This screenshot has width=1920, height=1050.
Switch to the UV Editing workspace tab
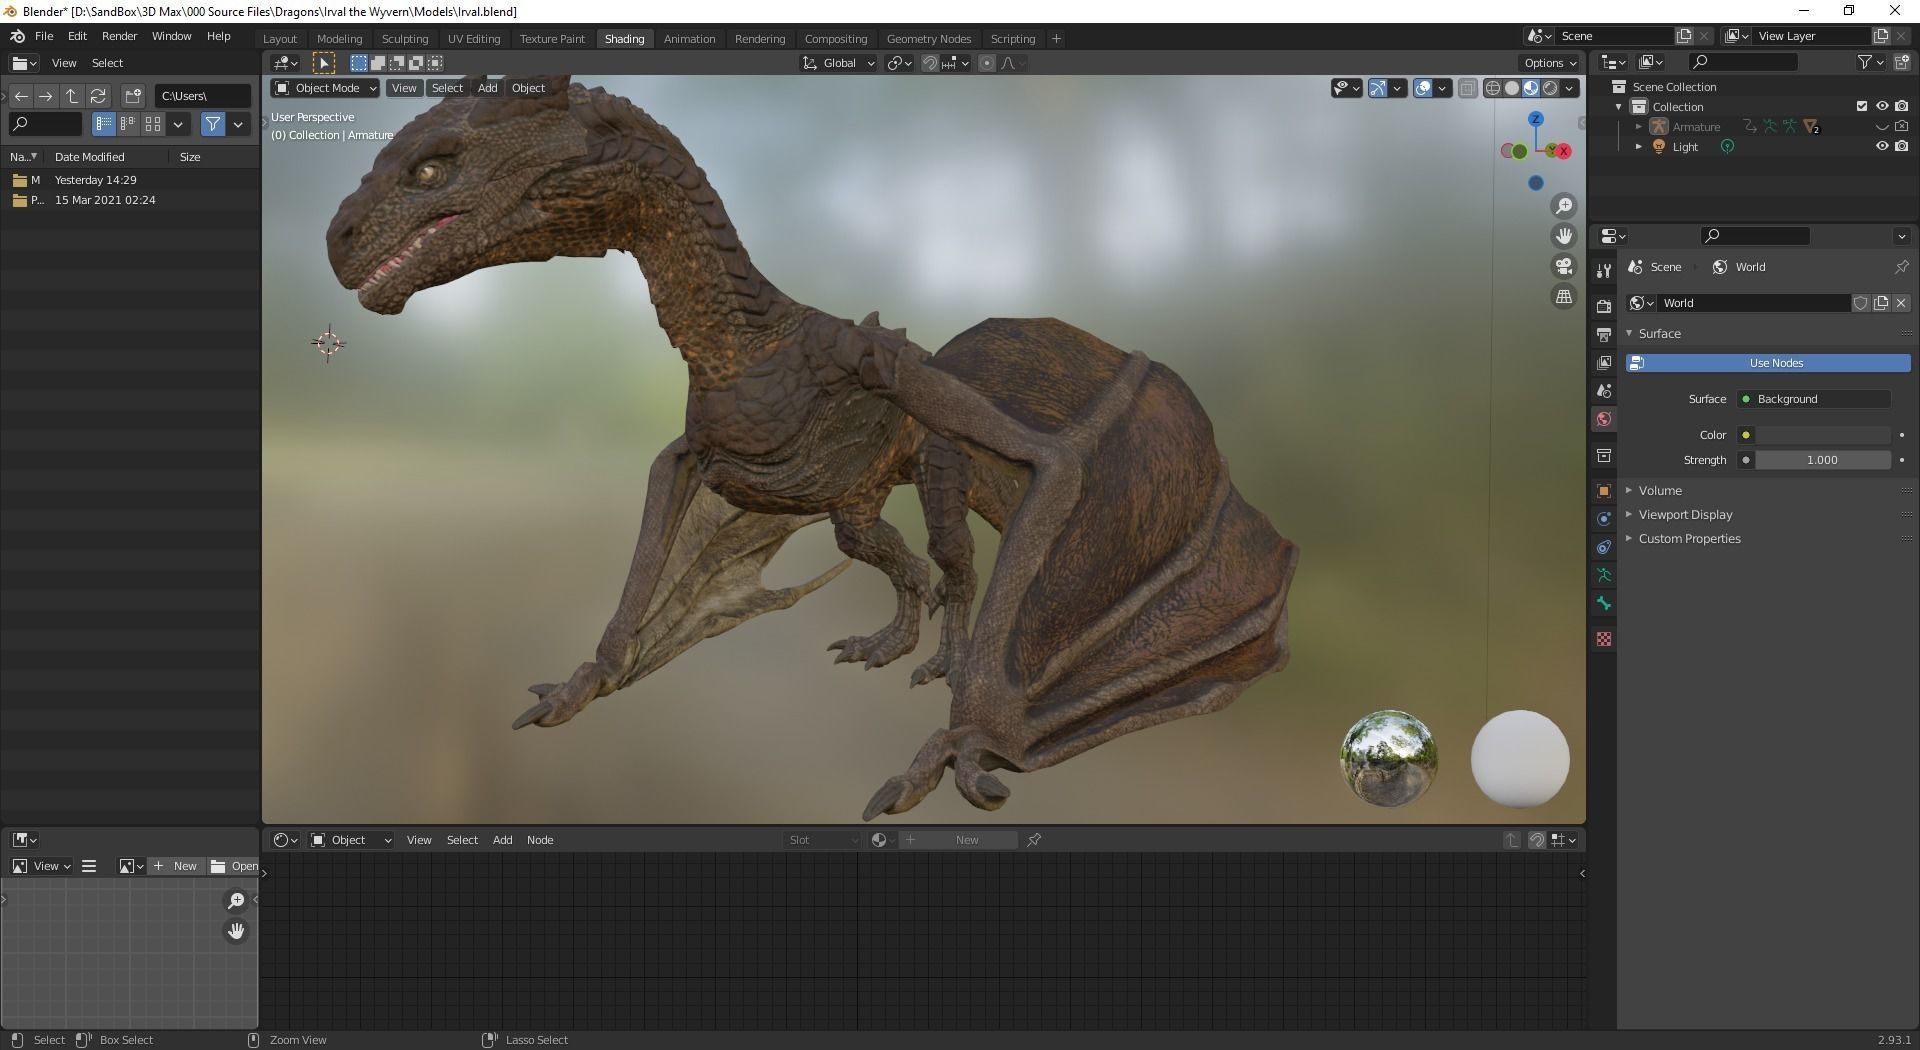473,39
